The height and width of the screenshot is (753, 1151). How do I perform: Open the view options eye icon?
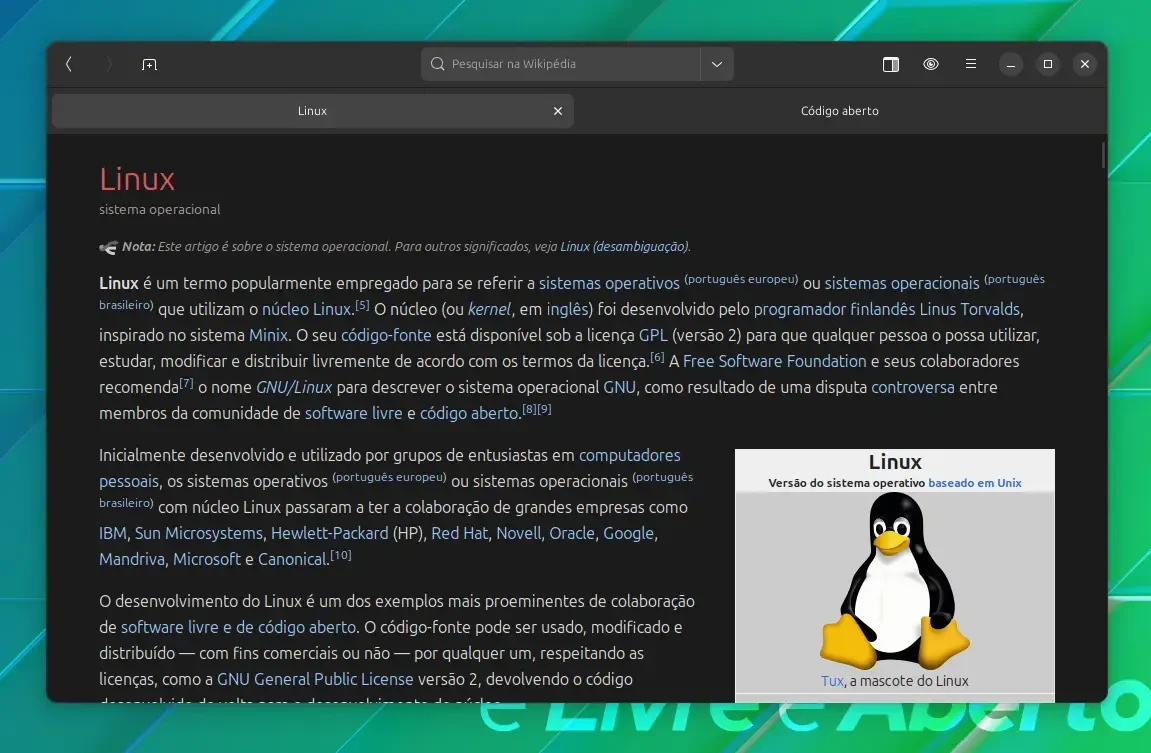click(931, 65)
